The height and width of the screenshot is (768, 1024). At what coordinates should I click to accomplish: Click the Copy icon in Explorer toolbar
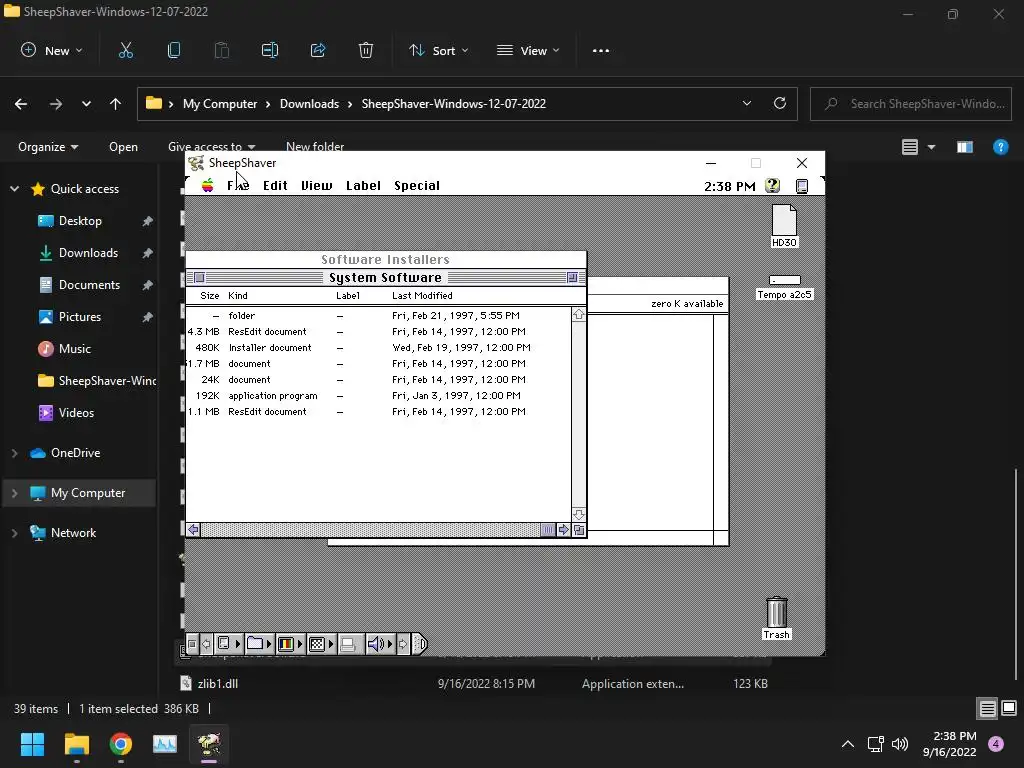174,50
